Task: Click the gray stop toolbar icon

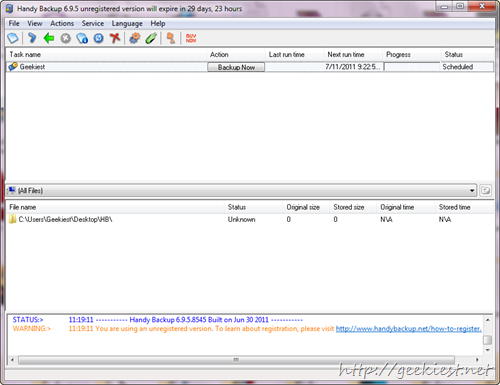Action: pyautogui.click(x=66, y=38)
